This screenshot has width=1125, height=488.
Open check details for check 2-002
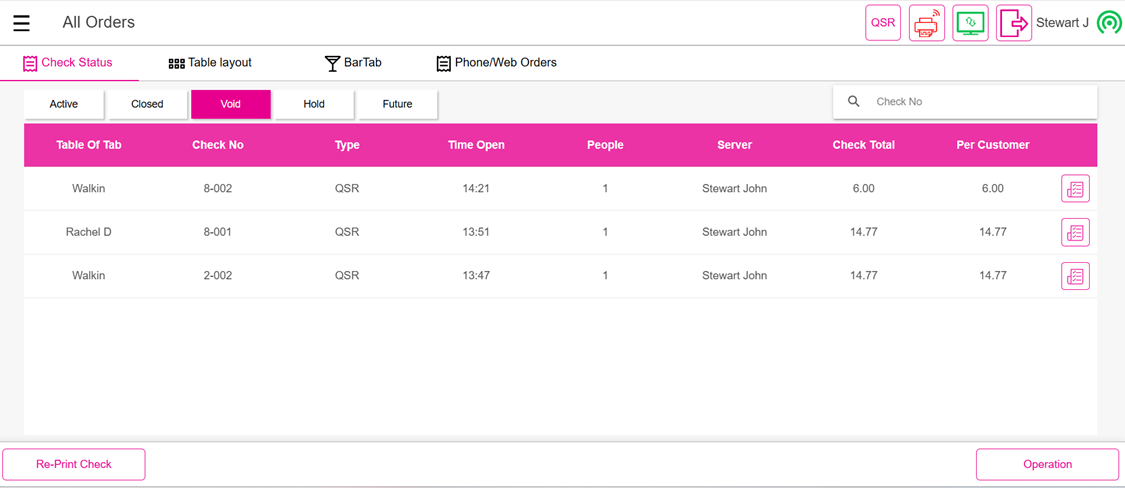tap(1075, 276)
